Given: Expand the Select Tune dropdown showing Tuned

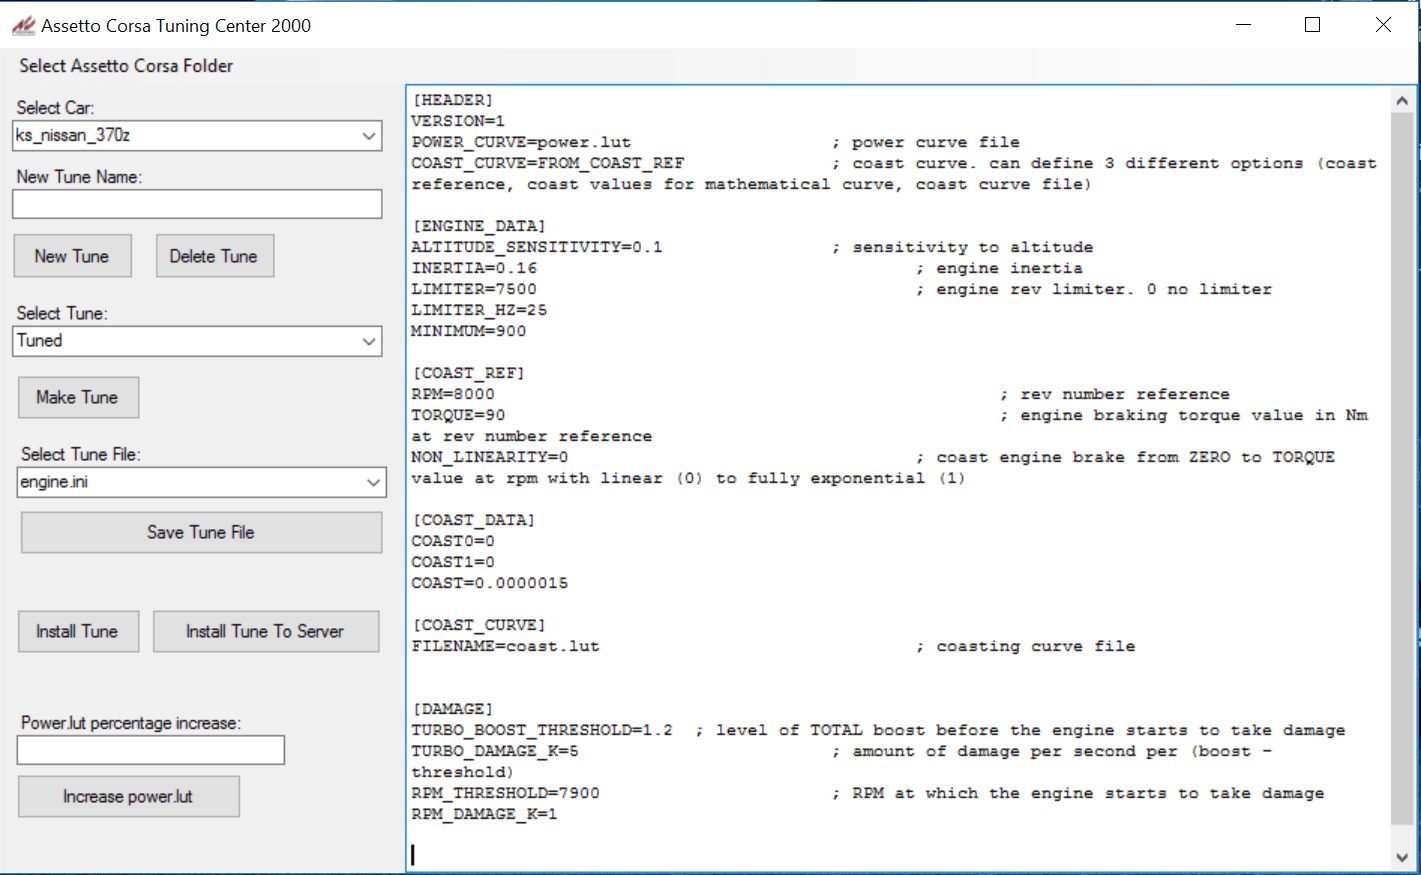Looking at the screenshot, I should 197,341.
